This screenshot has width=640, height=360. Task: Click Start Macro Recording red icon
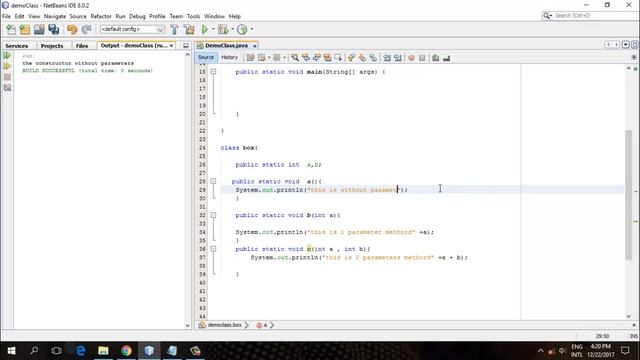click(x=411, y=58)
